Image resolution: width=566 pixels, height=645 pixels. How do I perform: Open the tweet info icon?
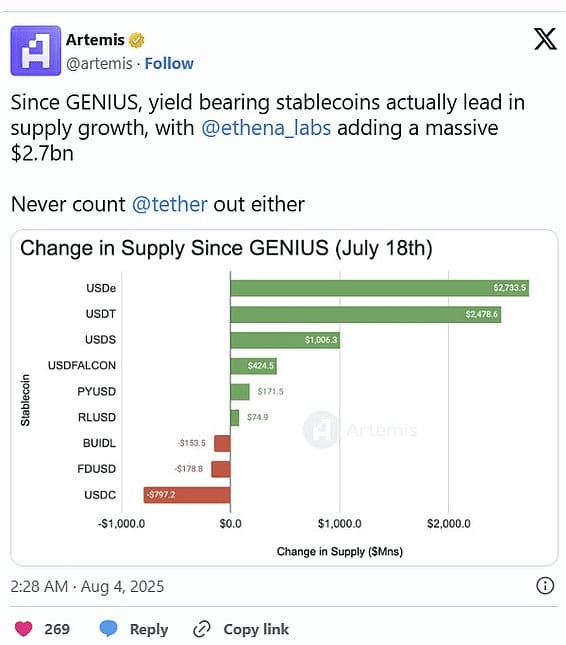coord(545,585)
